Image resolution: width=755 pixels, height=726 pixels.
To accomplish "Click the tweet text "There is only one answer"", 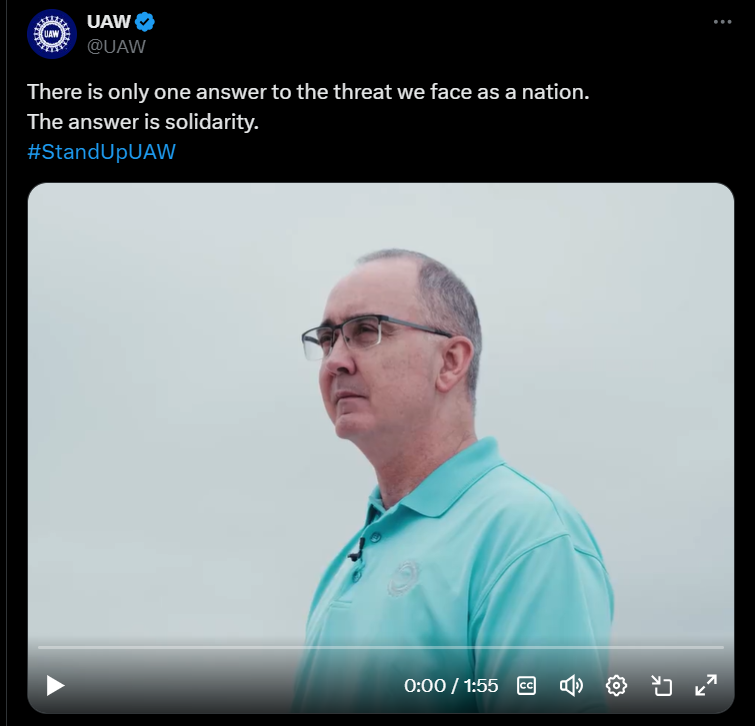I will click(x=135, y=91).
